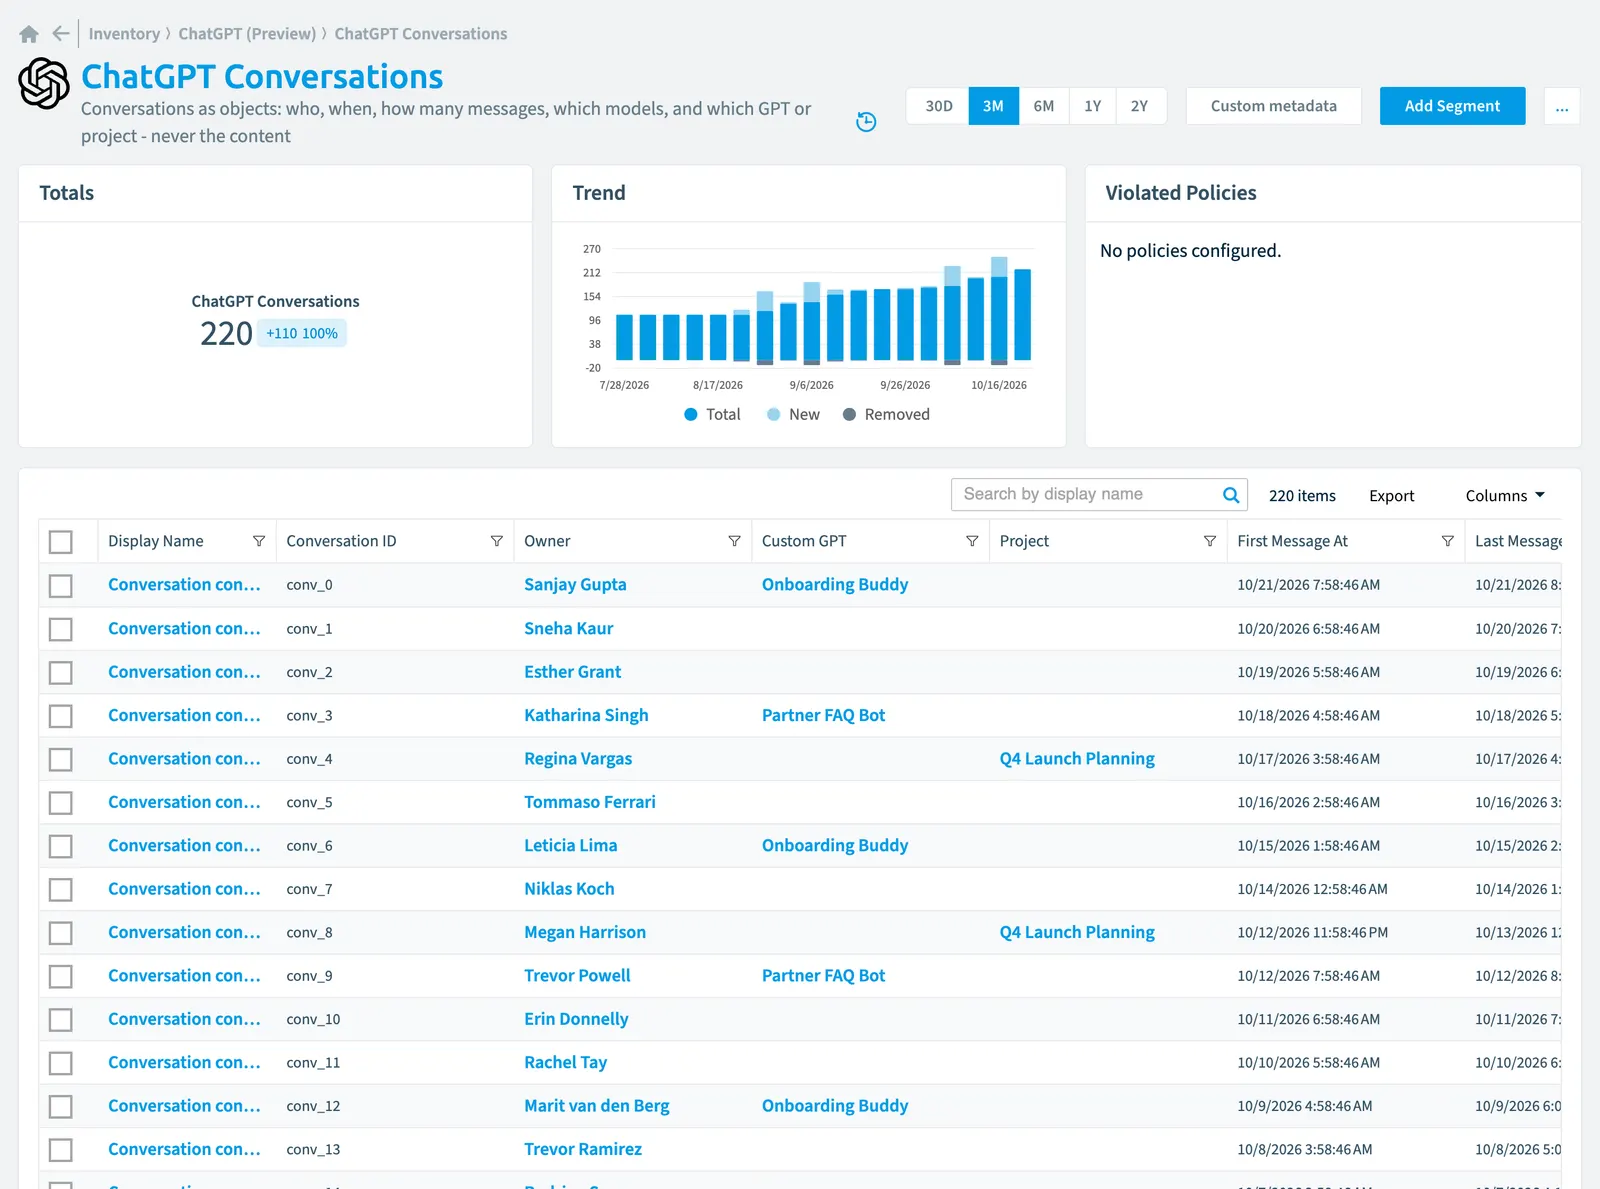Image resolution: width=1600 pixels, height=1189 pixels.
Task: Toggle the Removed legend swatch
Action: (849, 415)
